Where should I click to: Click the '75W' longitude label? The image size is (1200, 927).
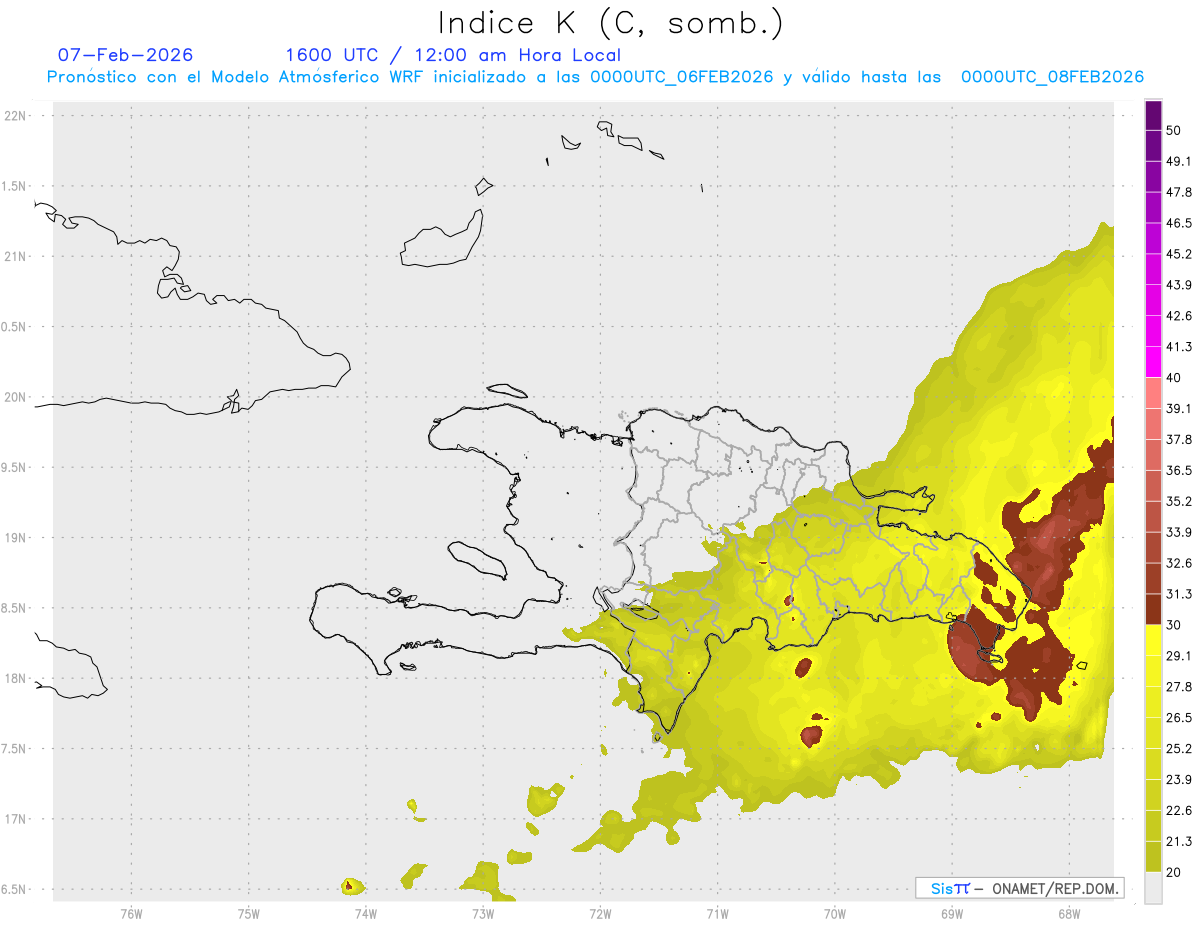248,913
